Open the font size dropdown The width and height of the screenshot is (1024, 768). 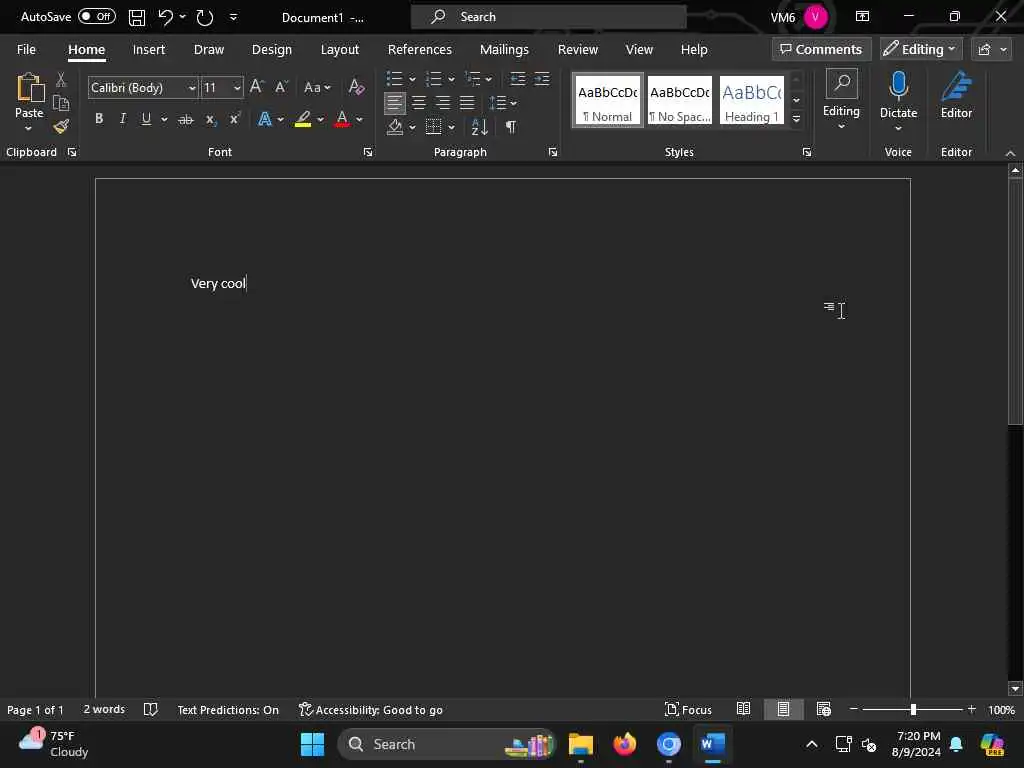click(x=236, y=88)
